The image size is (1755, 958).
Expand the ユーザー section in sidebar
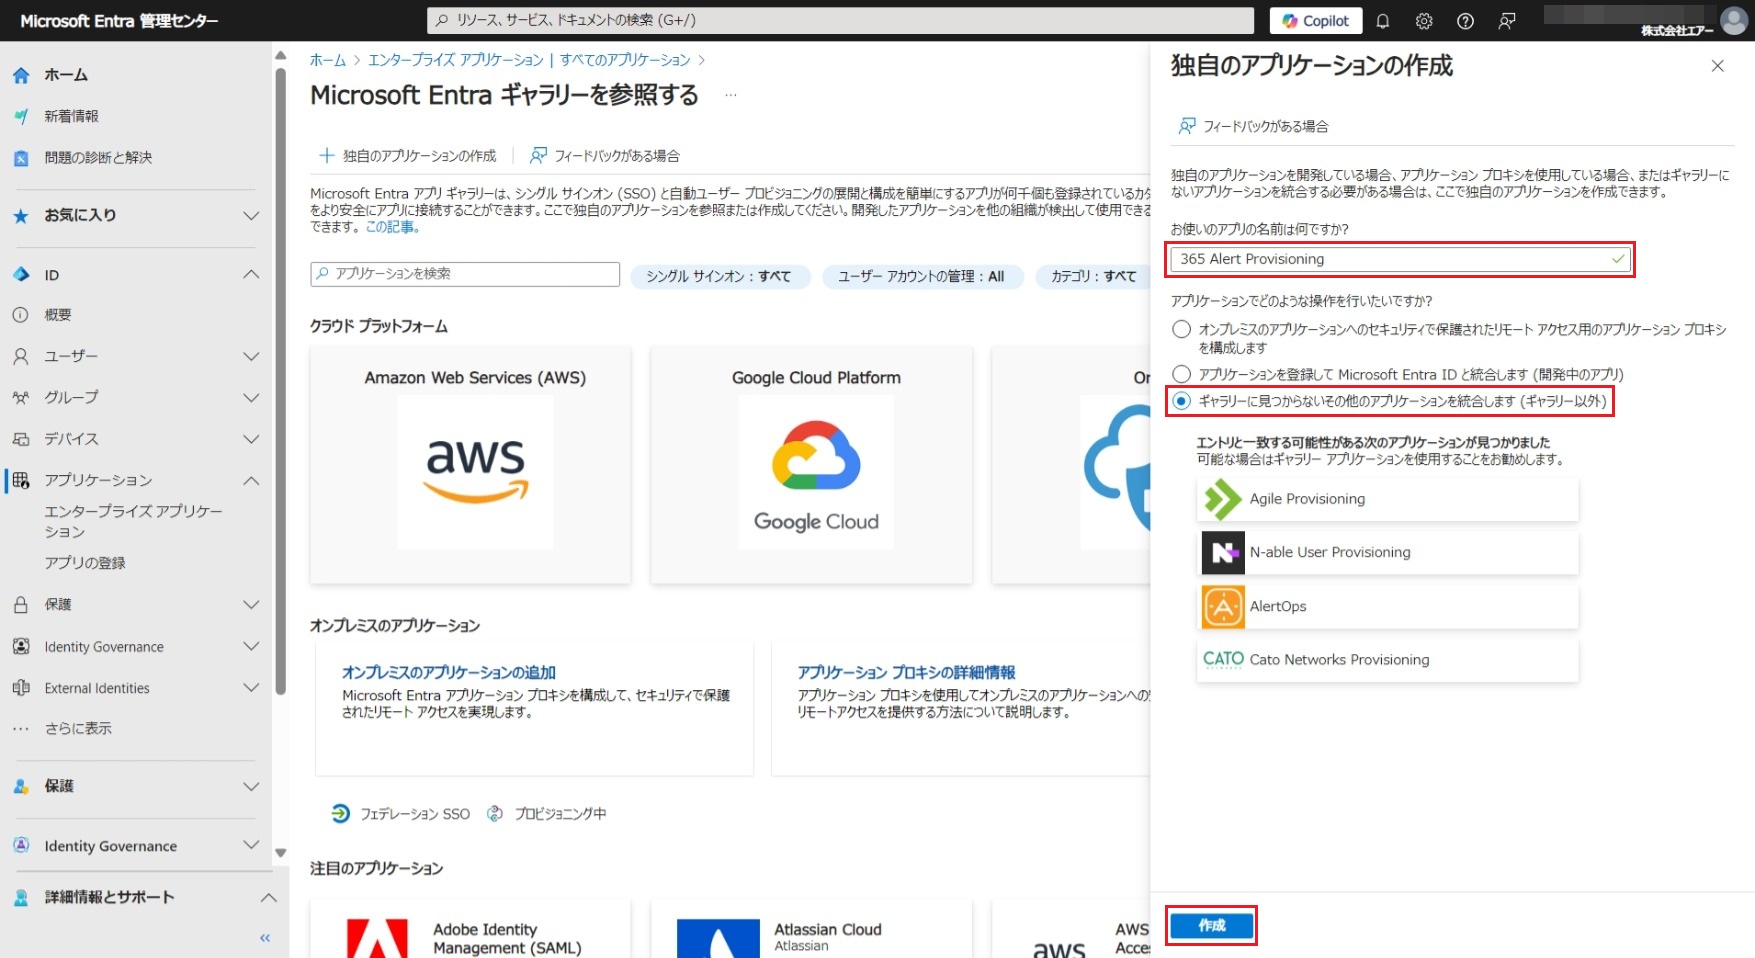click(251, 356)
